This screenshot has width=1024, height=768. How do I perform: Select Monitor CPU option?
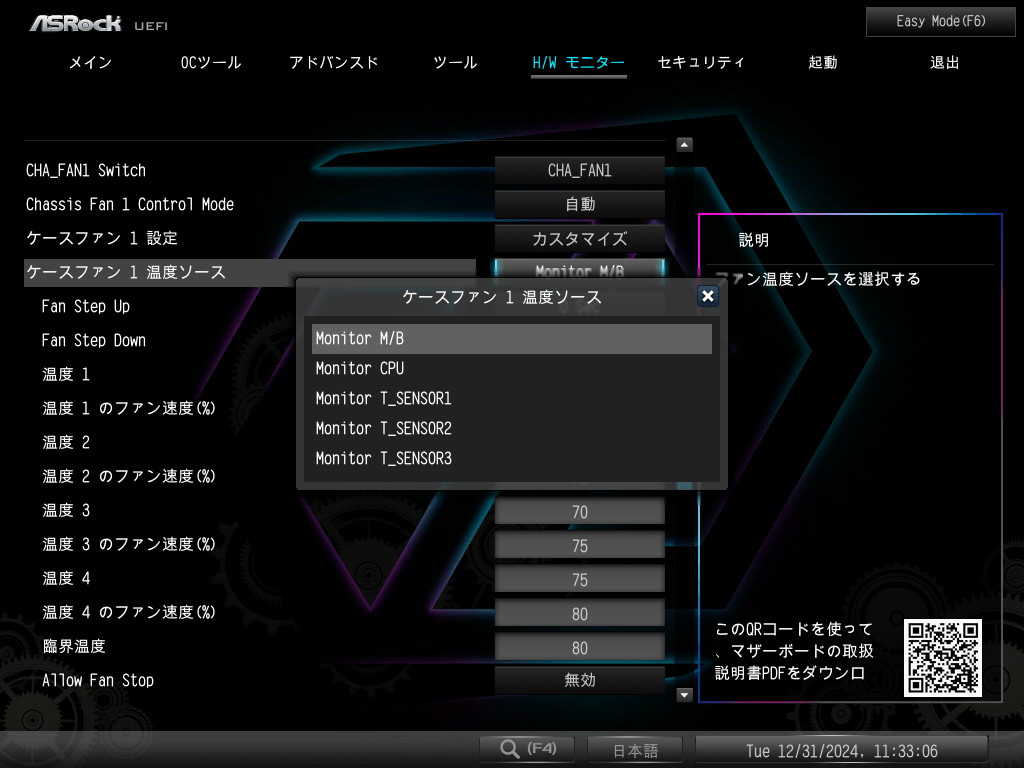511,369
